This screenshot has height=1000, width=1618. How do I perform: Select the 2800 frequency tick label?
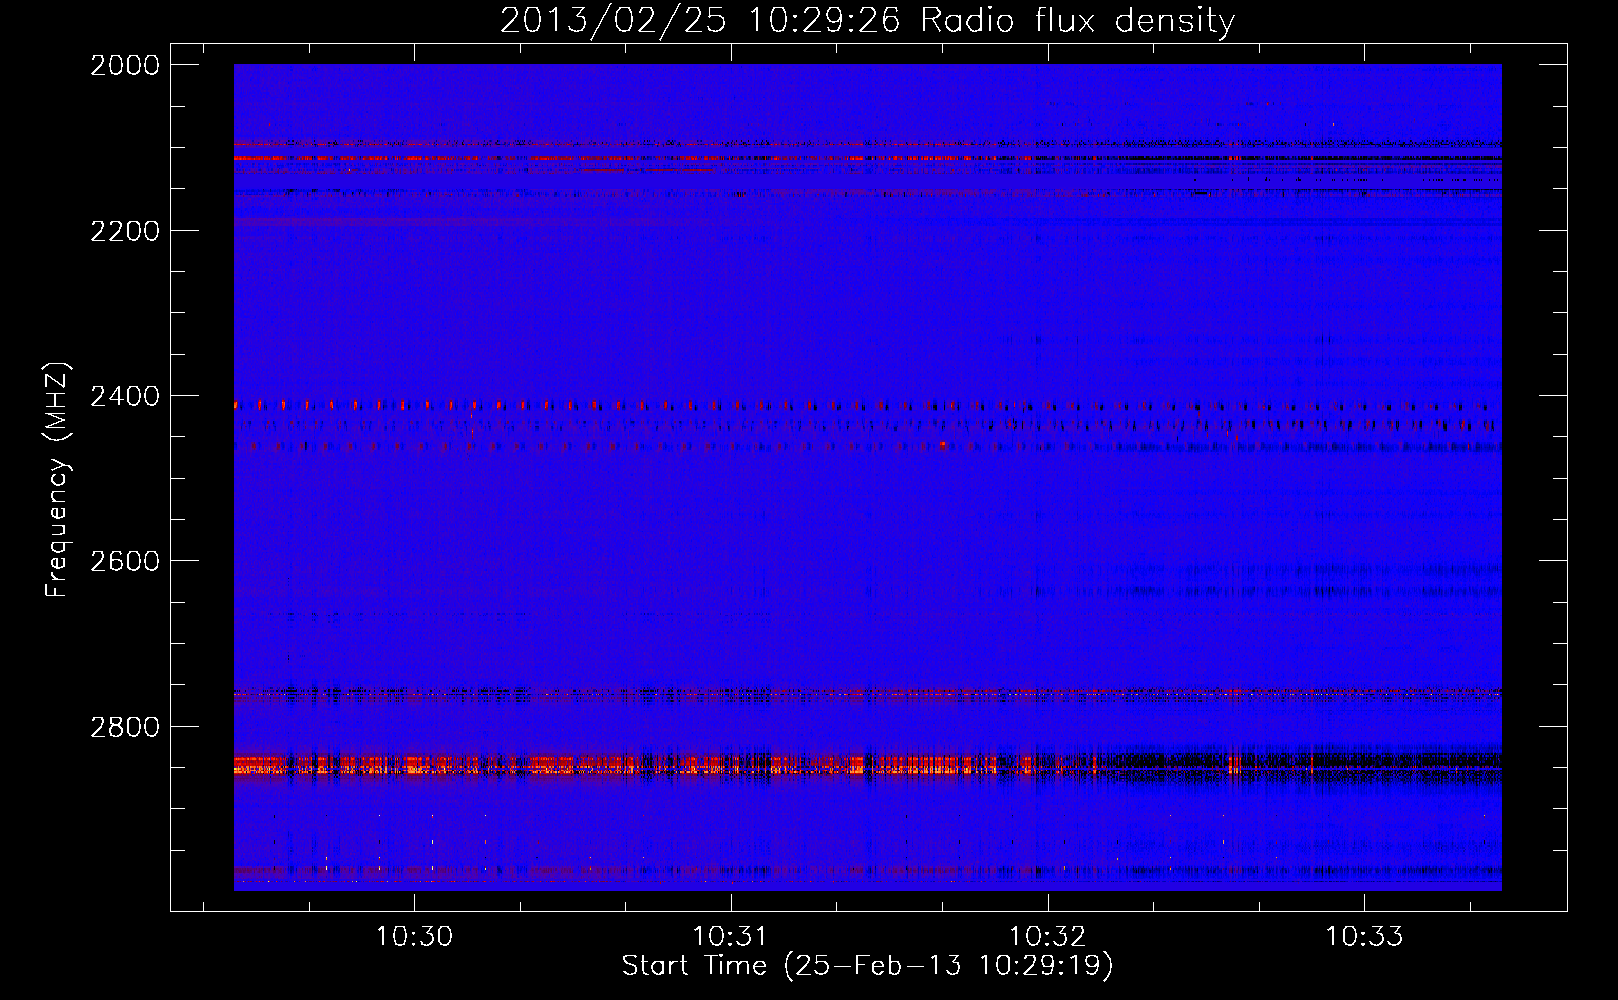point(125,727)
